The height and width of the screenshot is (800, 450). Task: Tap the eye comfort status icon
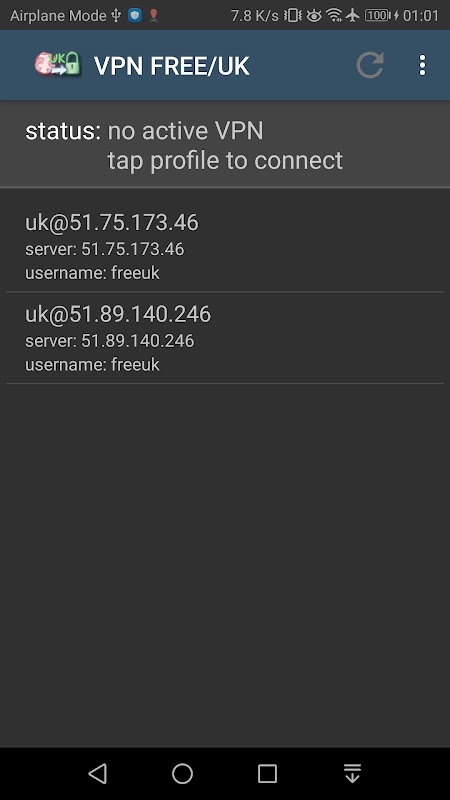coord(314,16)
